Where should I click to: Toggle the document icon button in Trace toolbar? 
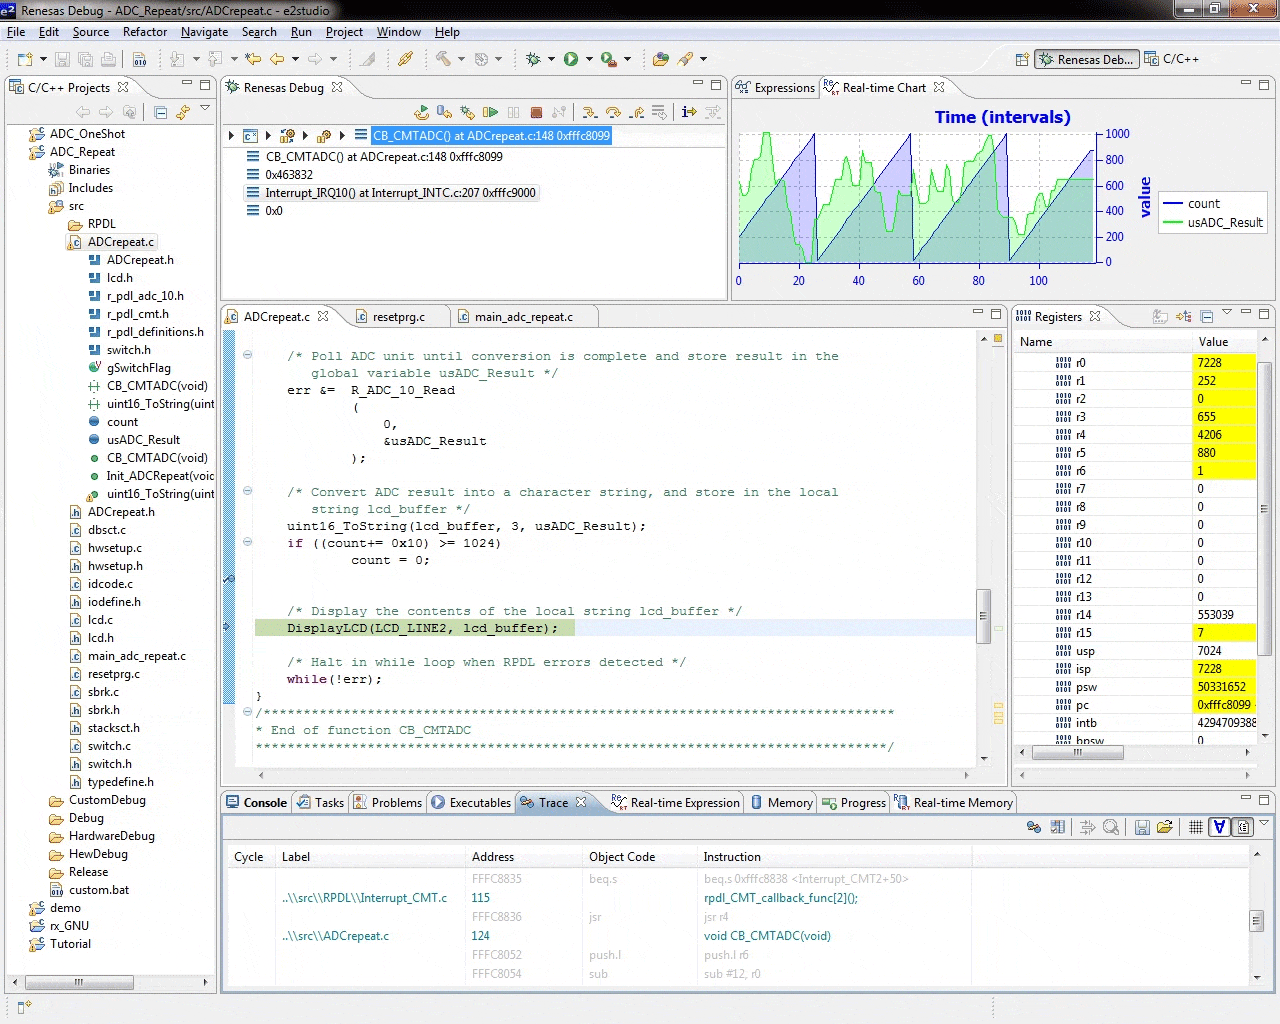point(1243,827)
